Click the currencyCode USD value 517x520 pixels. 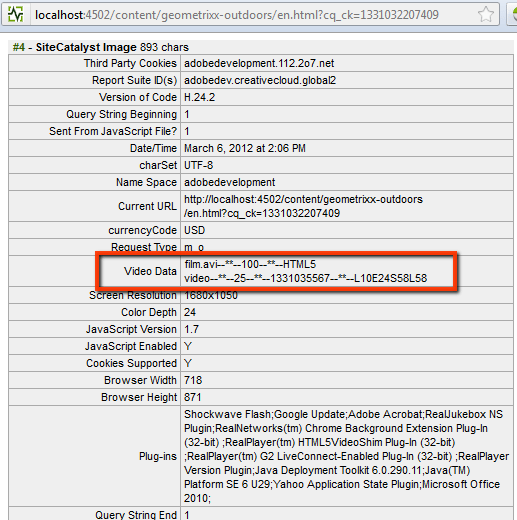tap(194, 230)
